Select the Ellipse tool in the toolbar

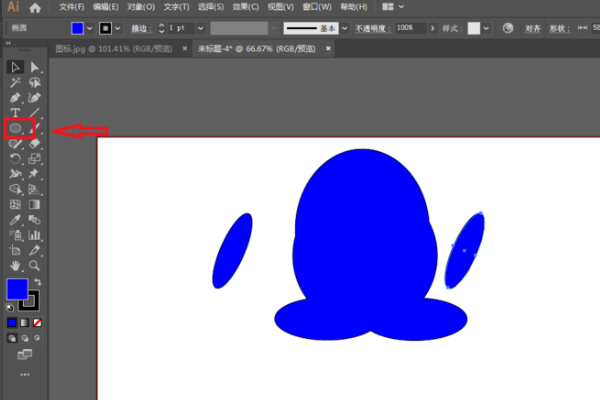point(16,128)
